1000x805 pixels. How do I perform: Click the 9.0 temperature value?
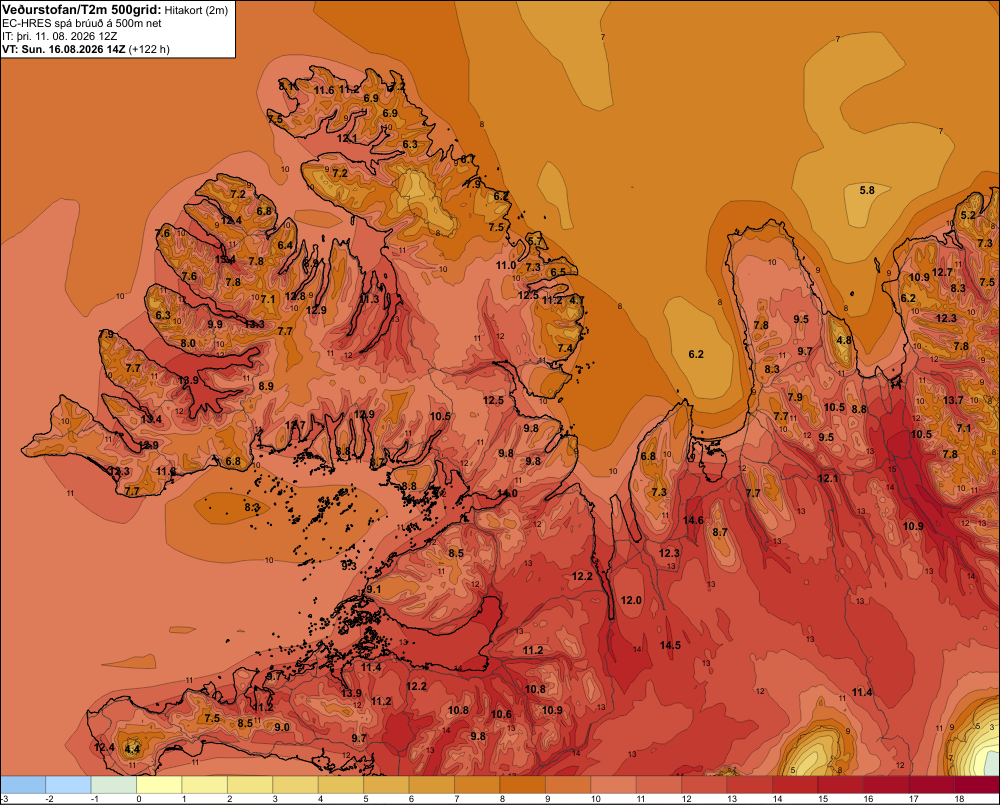[282, 727]
